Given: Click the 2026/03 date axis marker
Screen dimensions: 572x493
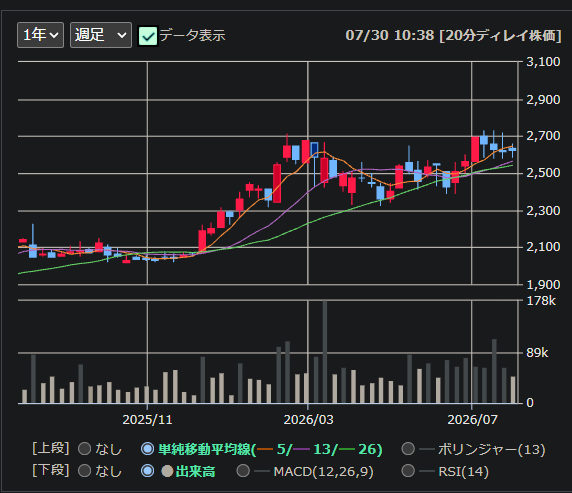Looking at the screenshot, I should 308,420.
